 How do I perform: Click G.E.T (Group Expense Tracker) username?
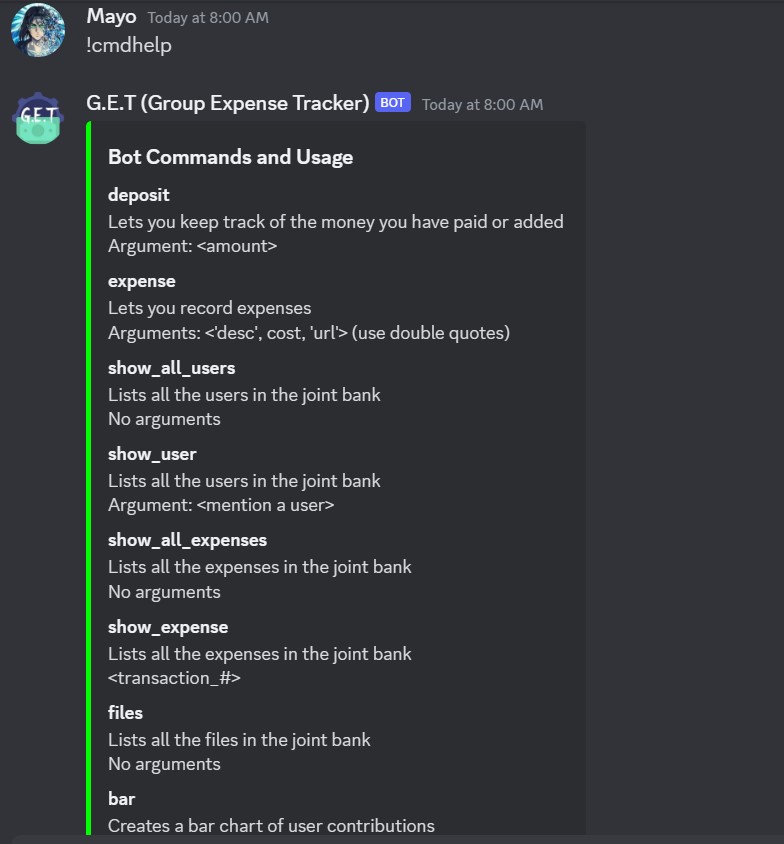click(x=228, y=103)
